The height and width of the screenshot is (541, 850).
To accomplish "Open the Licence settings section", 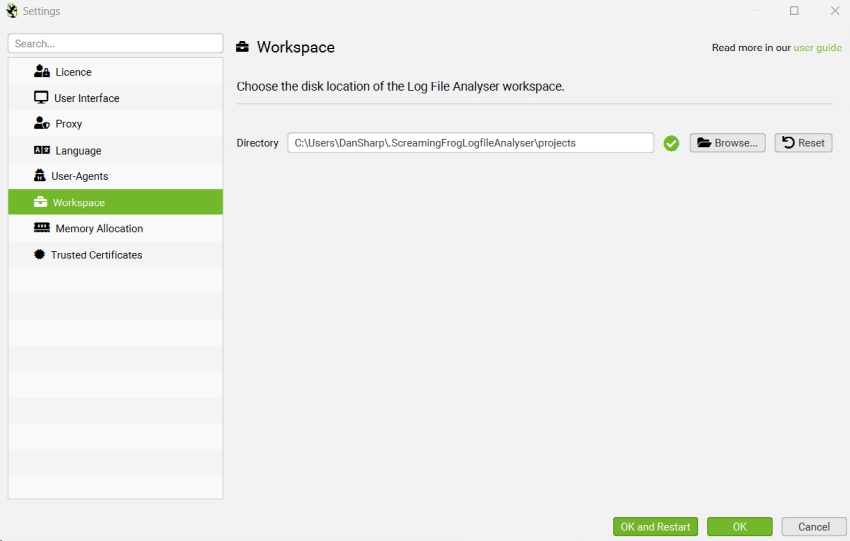I will [x=115, y=72].
